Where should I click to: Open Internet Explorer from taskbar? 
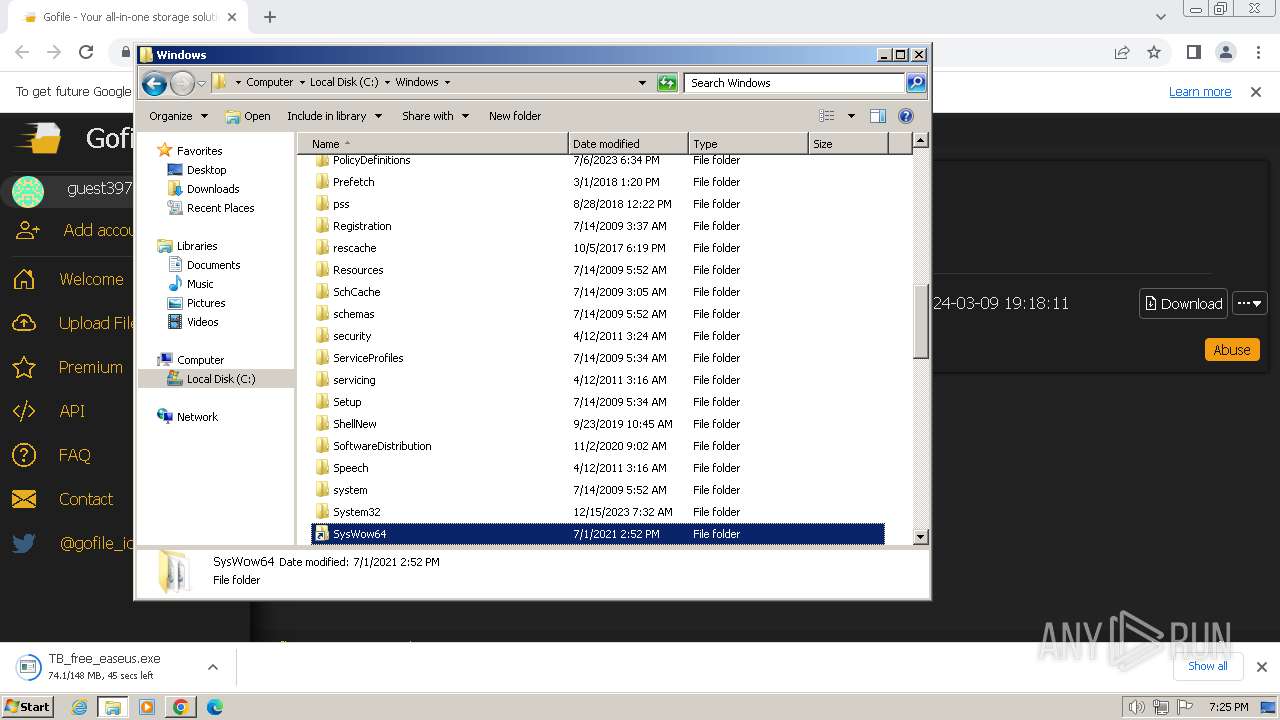pos(80,707)
